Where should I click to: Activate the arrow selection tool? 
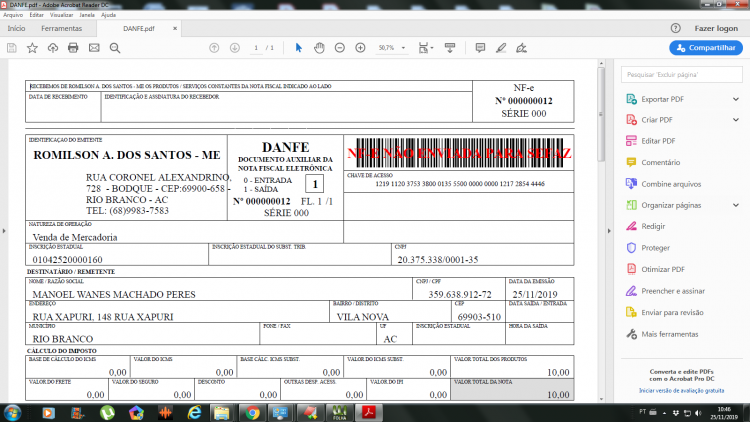coord(298,48)
